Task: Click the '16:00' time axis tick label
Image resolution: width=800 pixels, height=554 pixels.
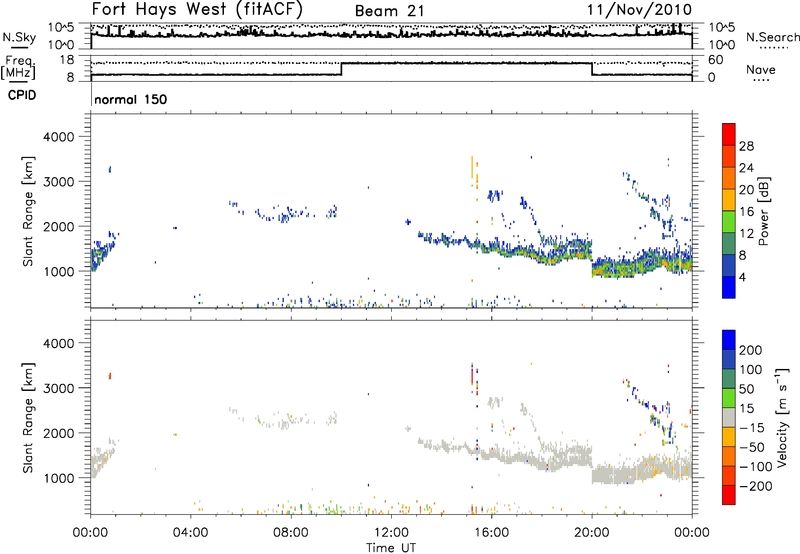Action: [491, 533]
